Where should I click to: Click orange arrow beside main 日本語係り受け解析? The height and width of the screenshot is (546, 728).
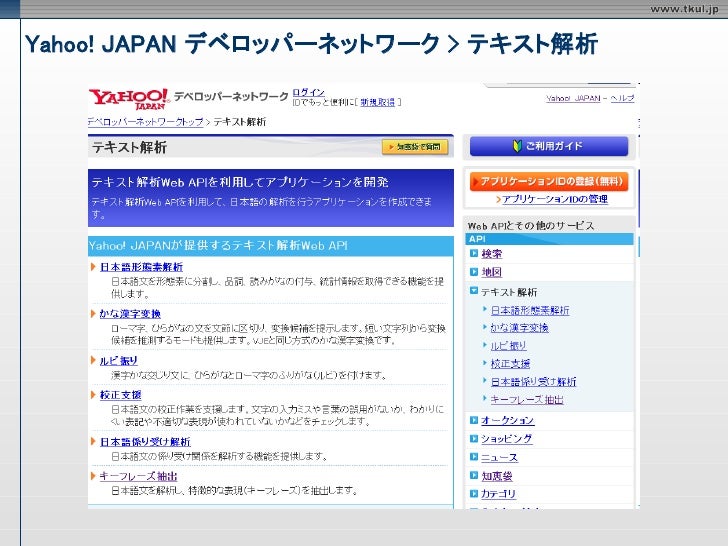(x=93, y=442)
